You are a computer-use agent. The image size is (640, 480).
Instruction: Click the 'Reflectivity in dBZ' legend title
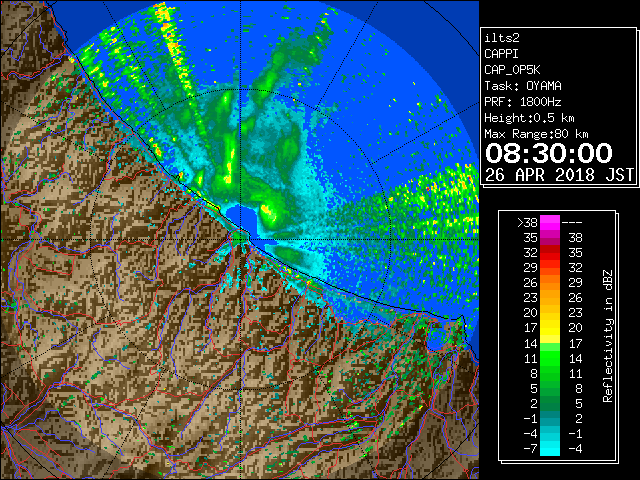[608, 336]
